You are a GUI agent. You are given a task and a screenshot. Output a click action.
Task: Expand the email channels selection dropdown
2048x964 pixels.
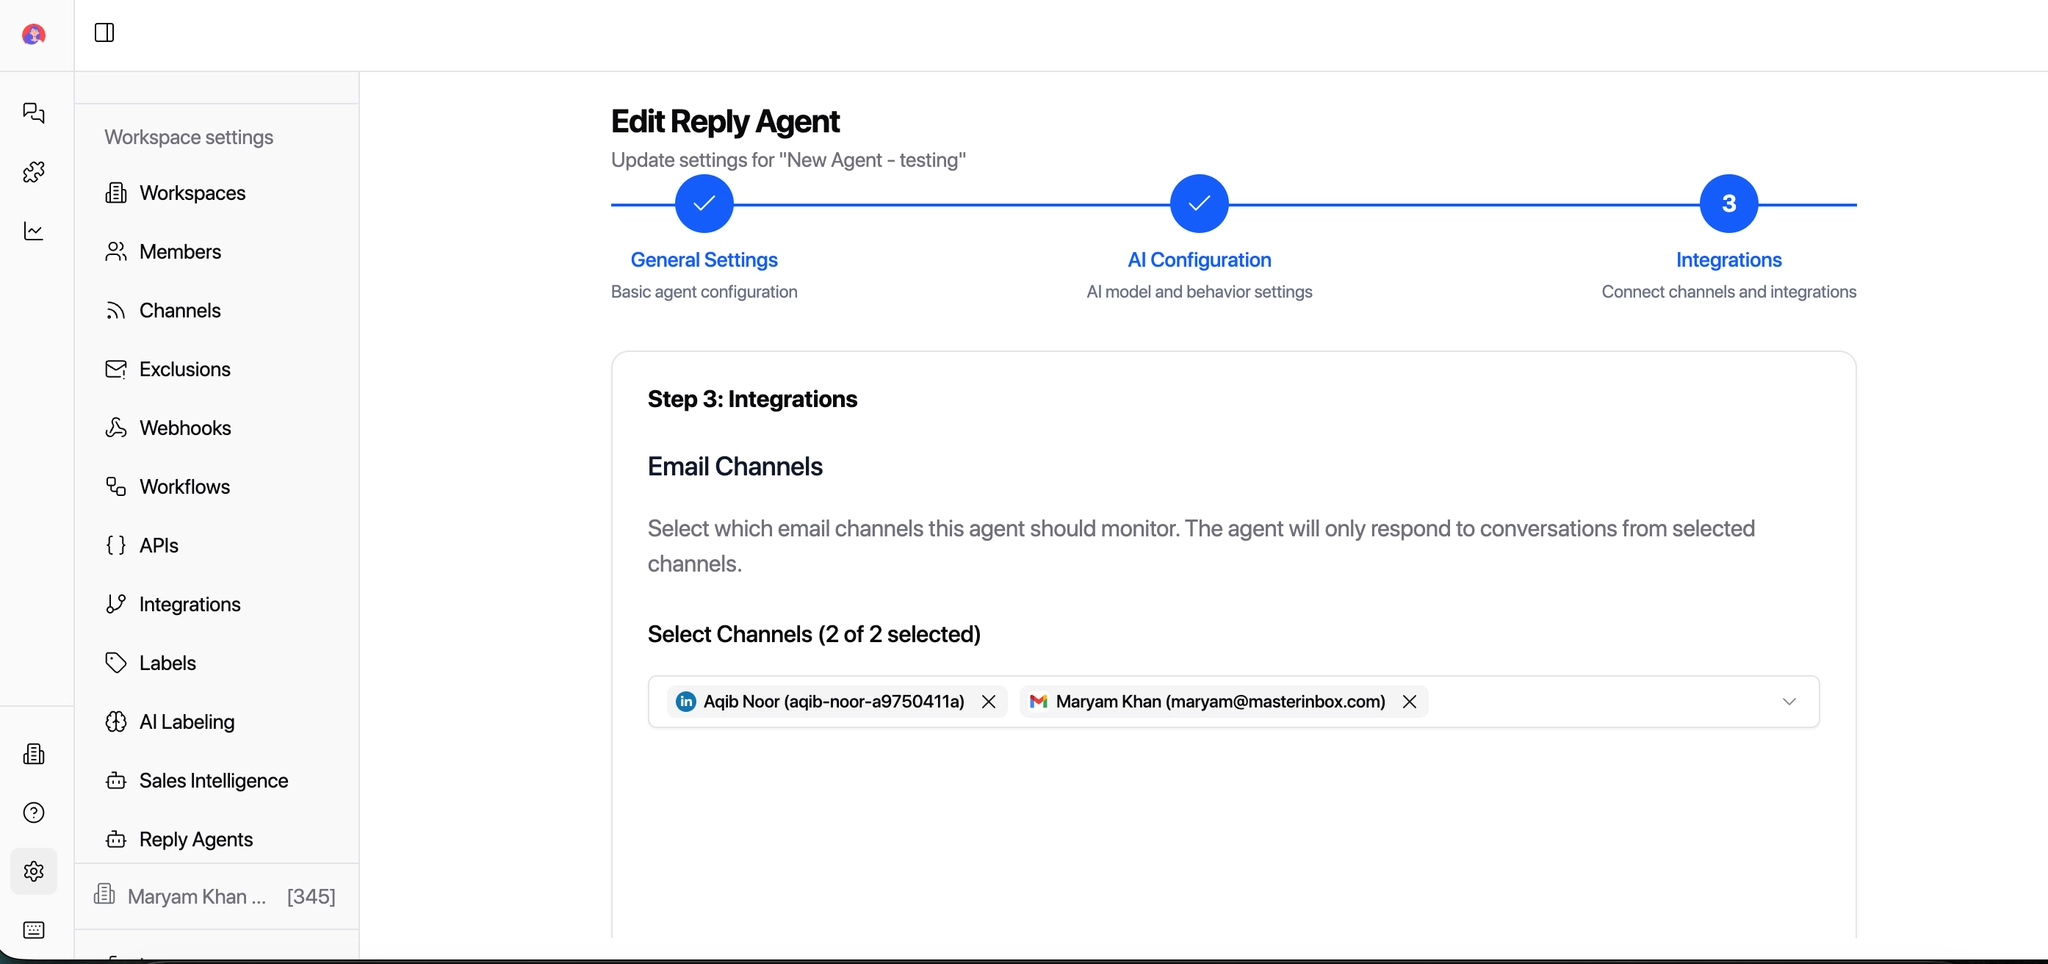(x=1789, y=701)
